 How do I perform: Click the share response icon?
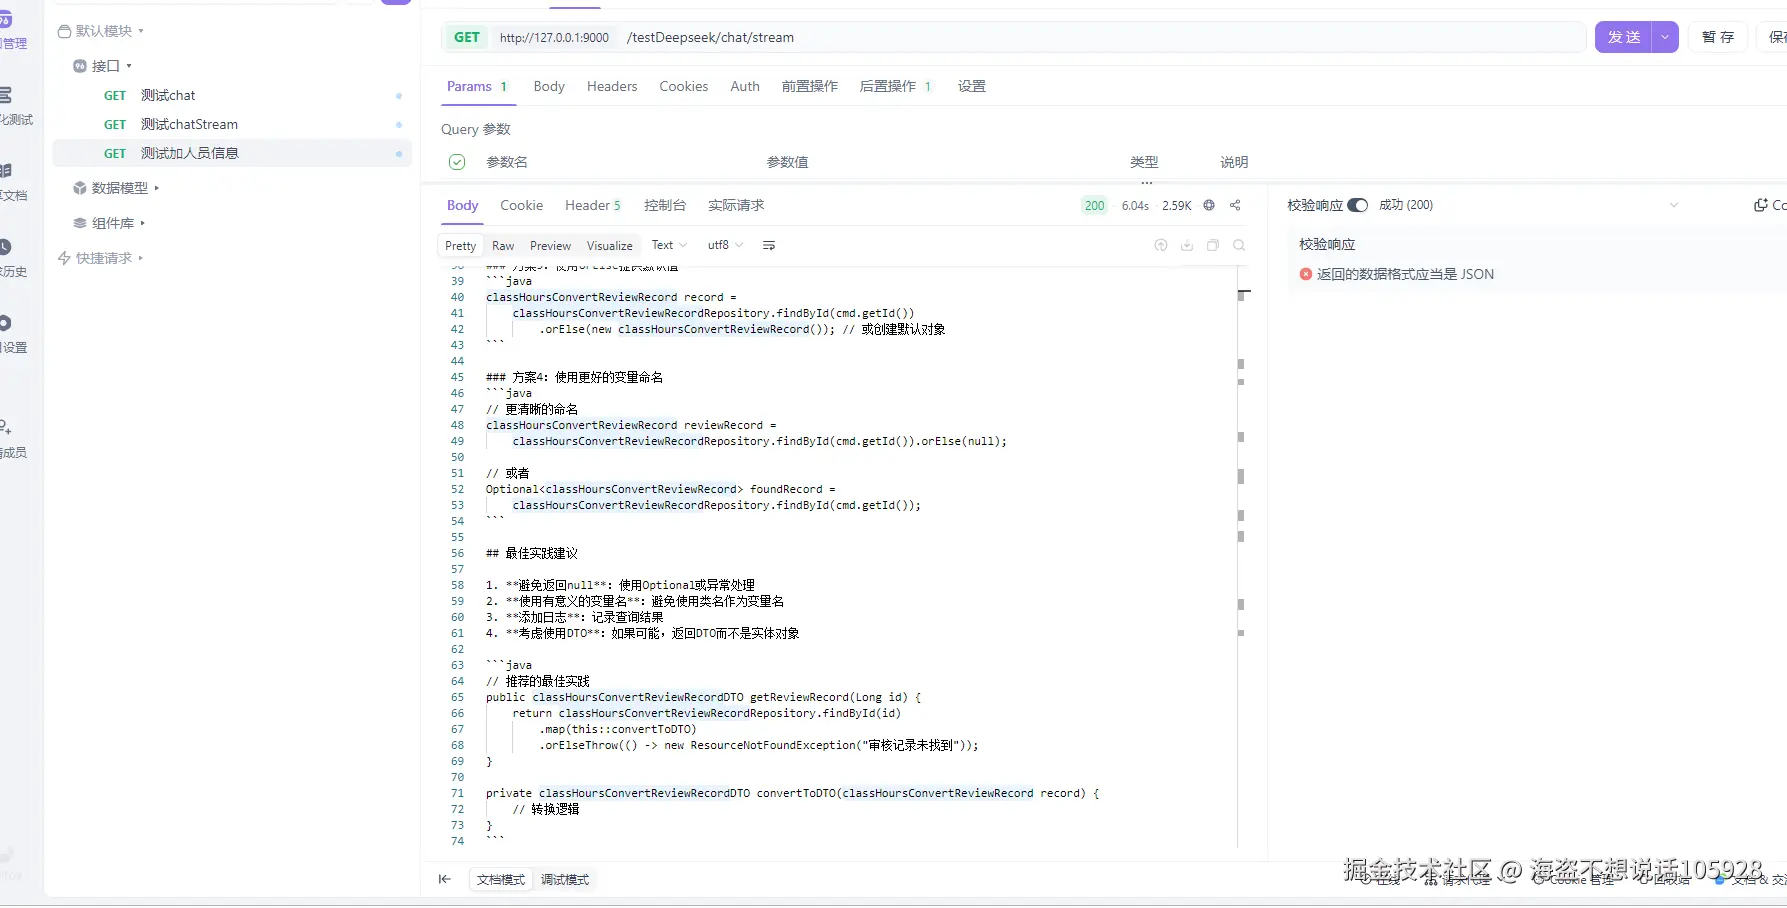(1235, 205)
